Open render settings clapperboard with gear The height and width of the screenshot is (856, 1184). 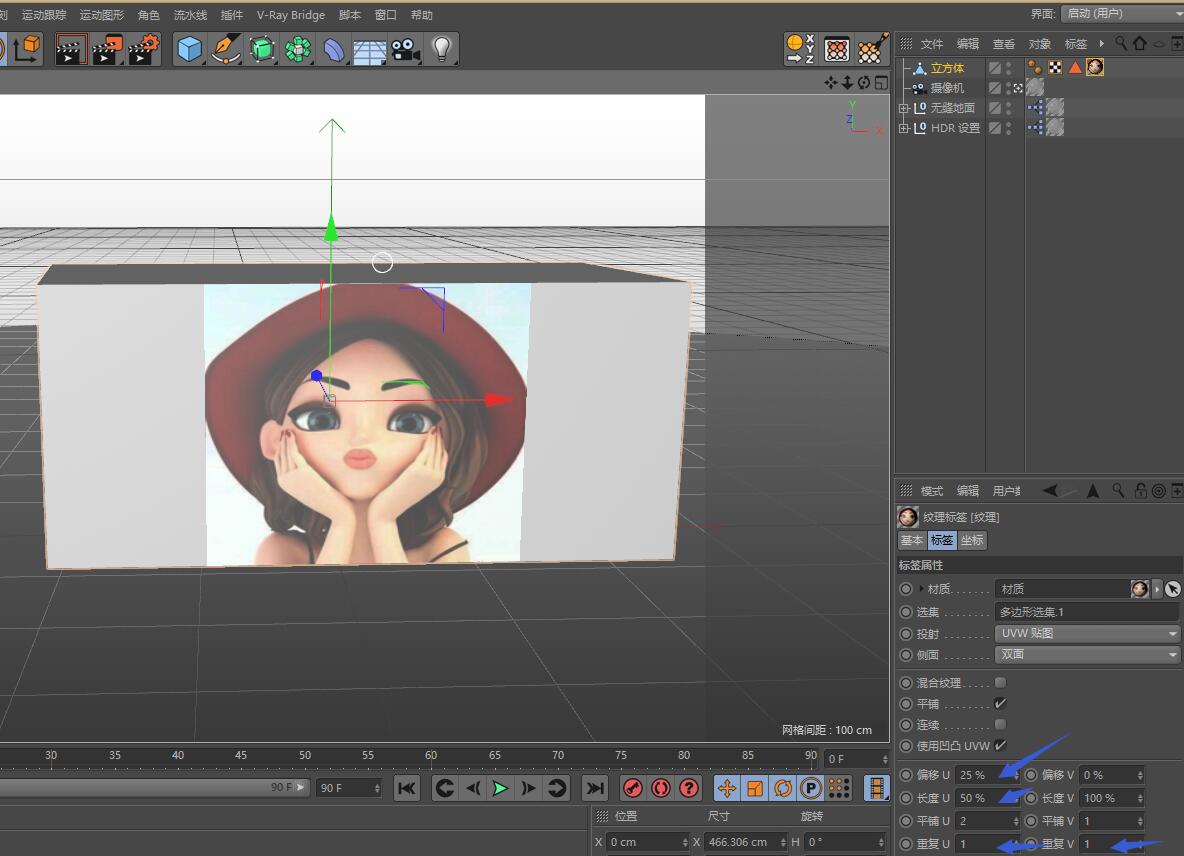pos(144,49)
